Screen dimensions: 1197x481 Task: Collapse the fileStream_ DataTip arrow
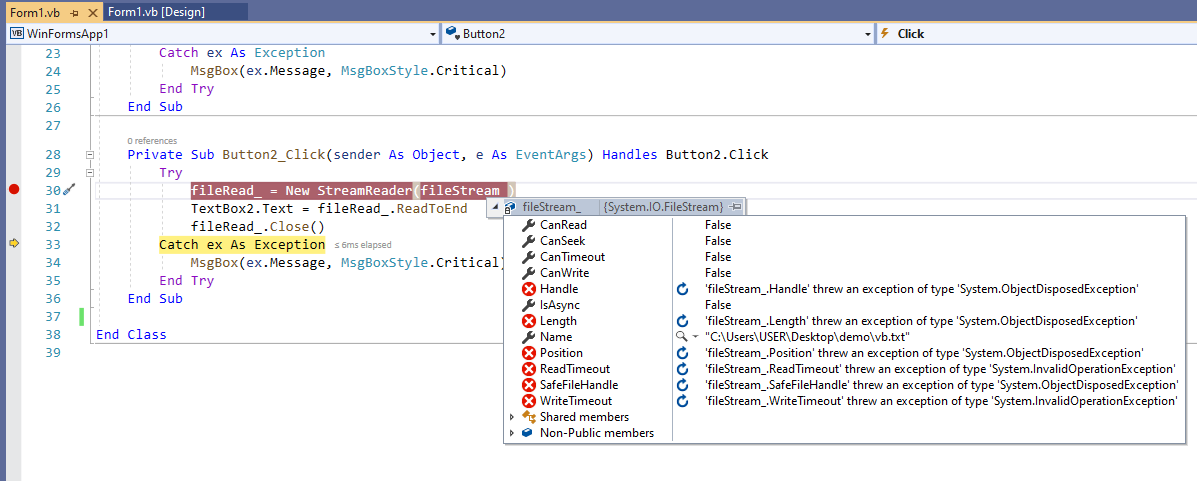tap(495, 207)
